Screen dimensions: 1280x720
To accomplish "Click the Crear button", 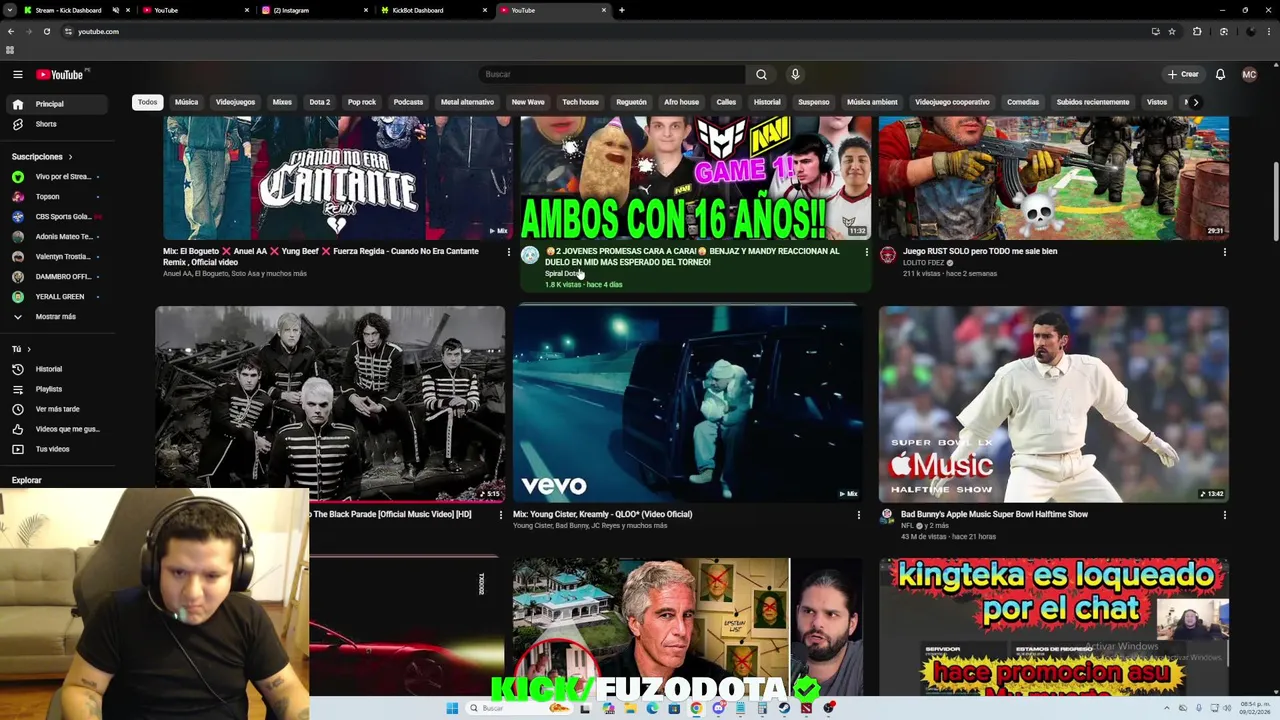I will (1183, 74).
